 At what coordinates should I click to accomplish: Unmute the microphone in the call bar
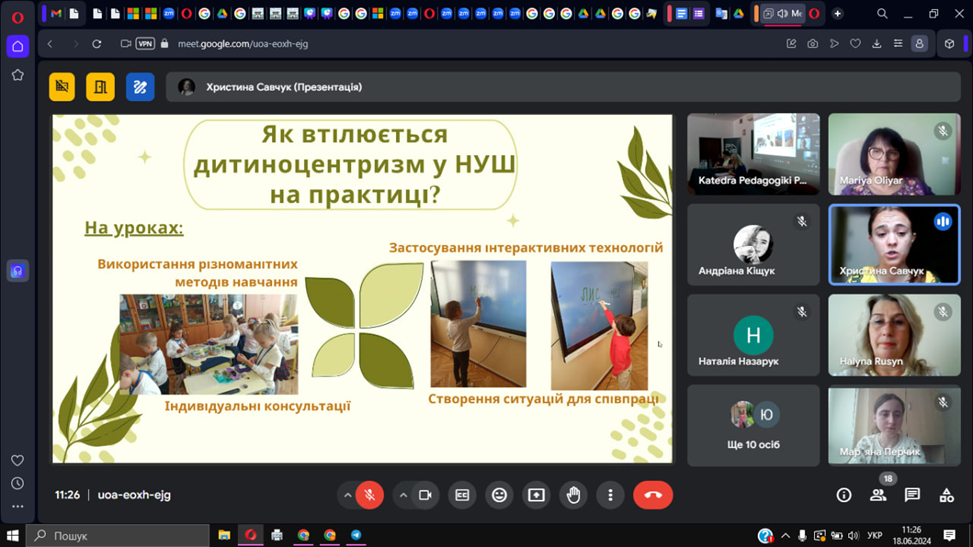pos(369,495)
